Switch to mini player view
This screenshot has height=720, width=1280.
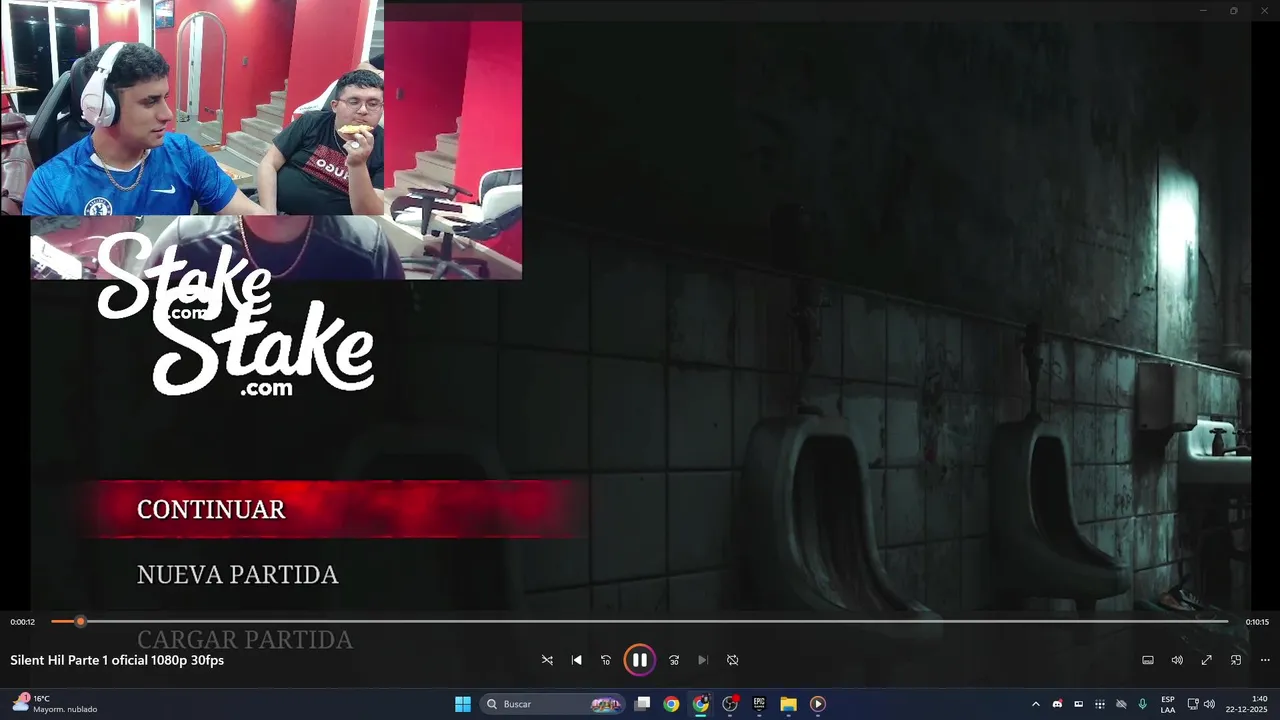click(1236, 660)
